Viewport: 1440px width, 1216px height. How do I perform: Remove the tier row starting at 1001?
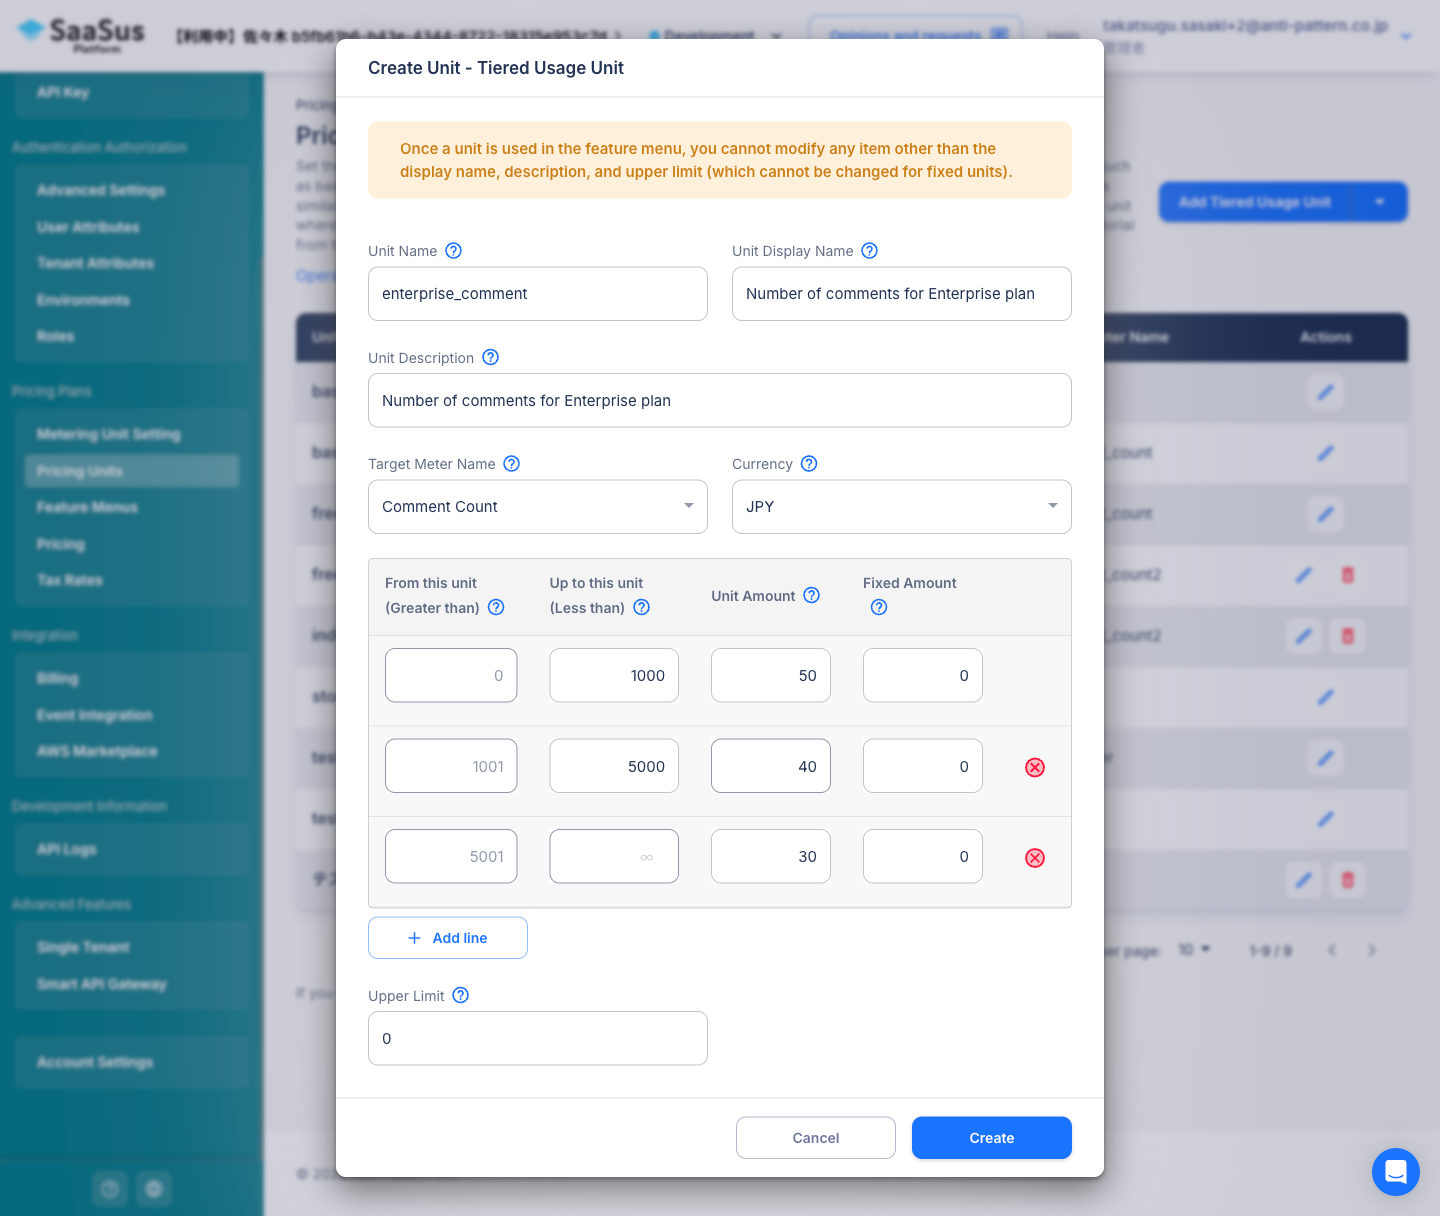click(1035, 767)
